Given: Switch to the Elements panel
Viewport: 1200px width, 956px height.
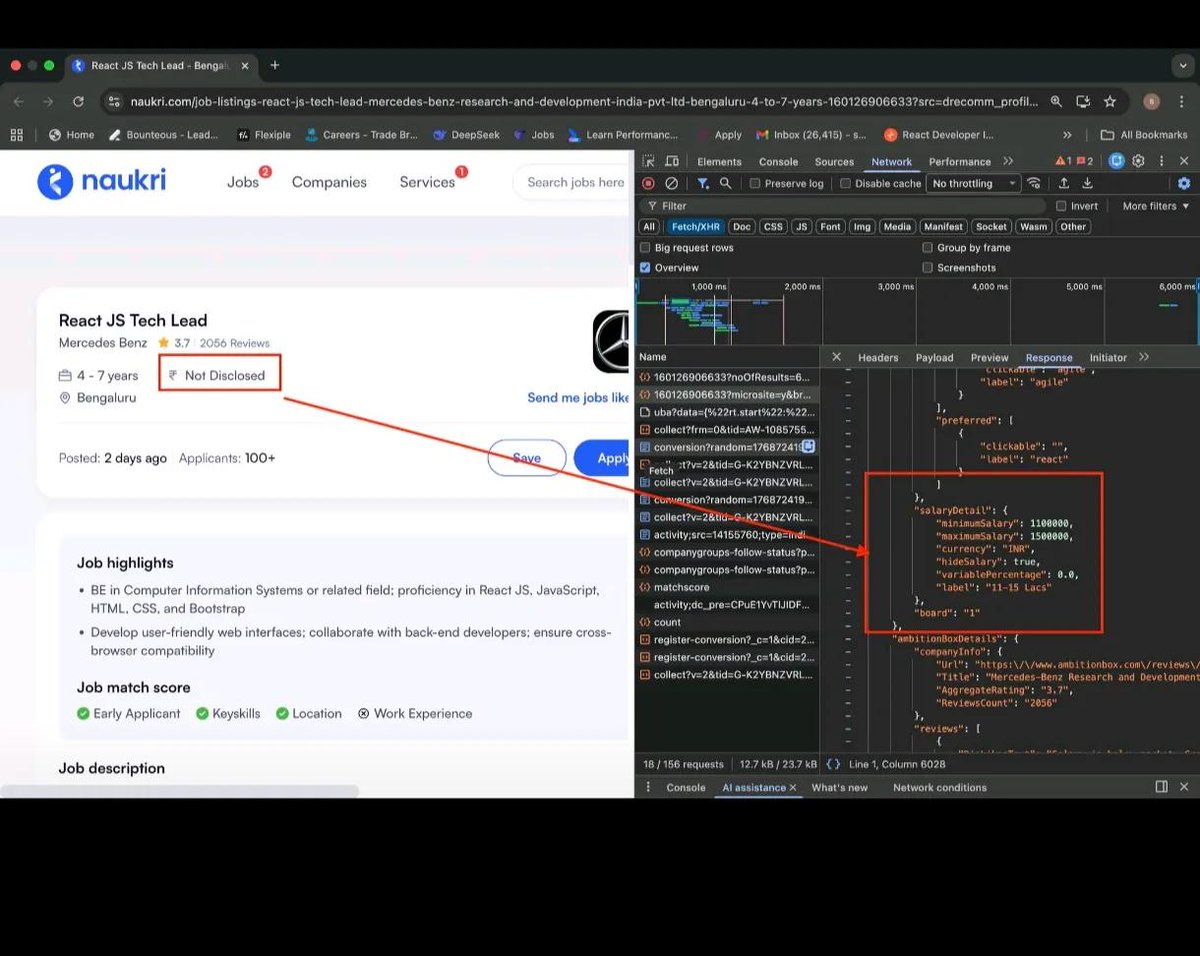Looking at the screenshot, I should tap(719, 162).
